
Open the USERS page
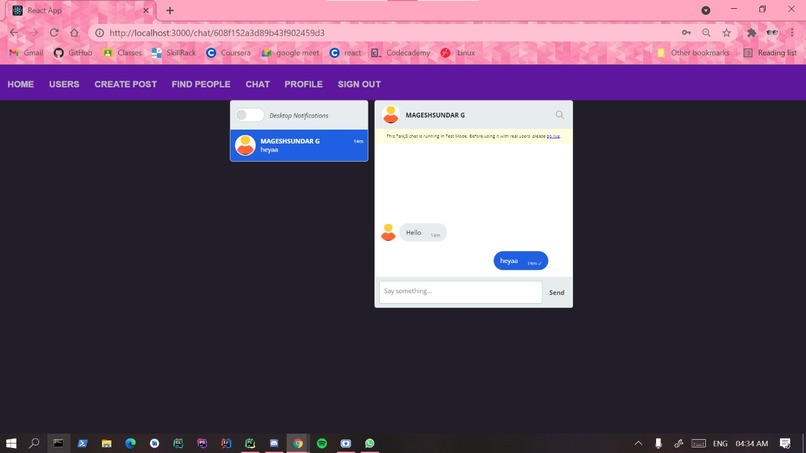(64, 84)
